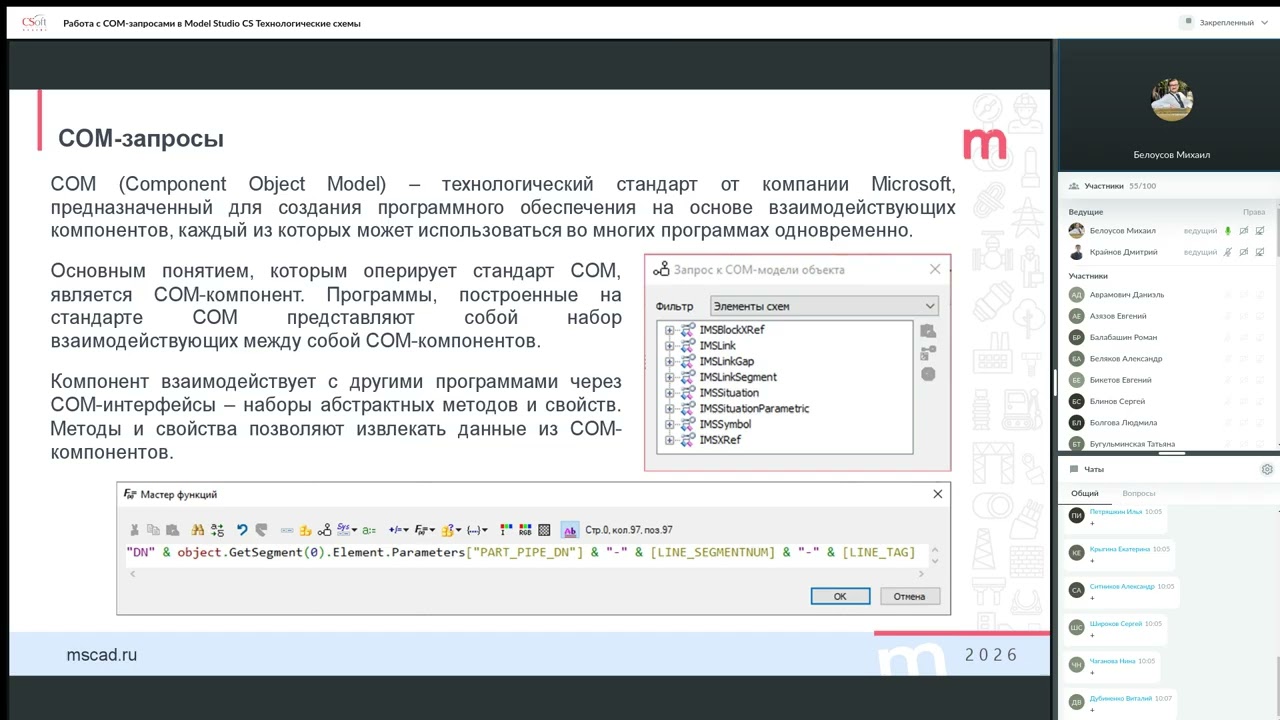Switch to the Вопросы chat tab
The height and width of the screenshot is (720, 1280).
point(1139,493)
